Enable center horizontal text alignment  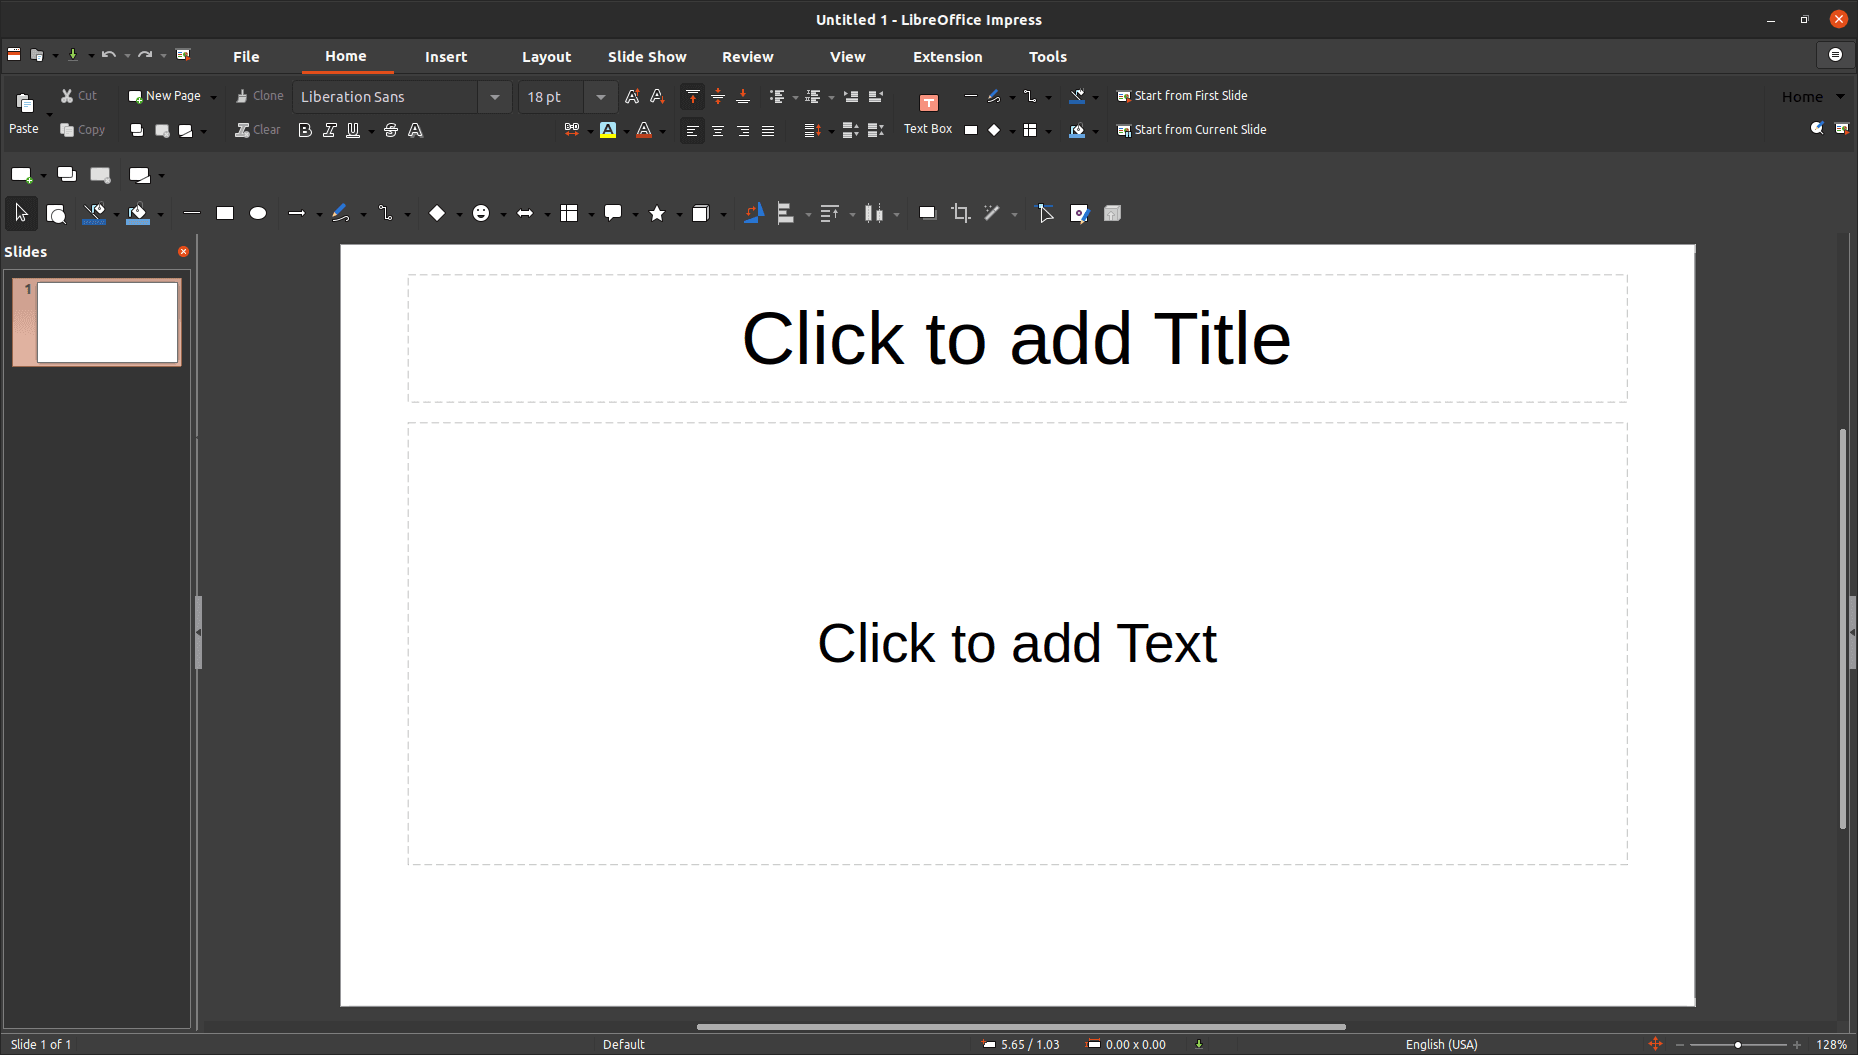718,130
